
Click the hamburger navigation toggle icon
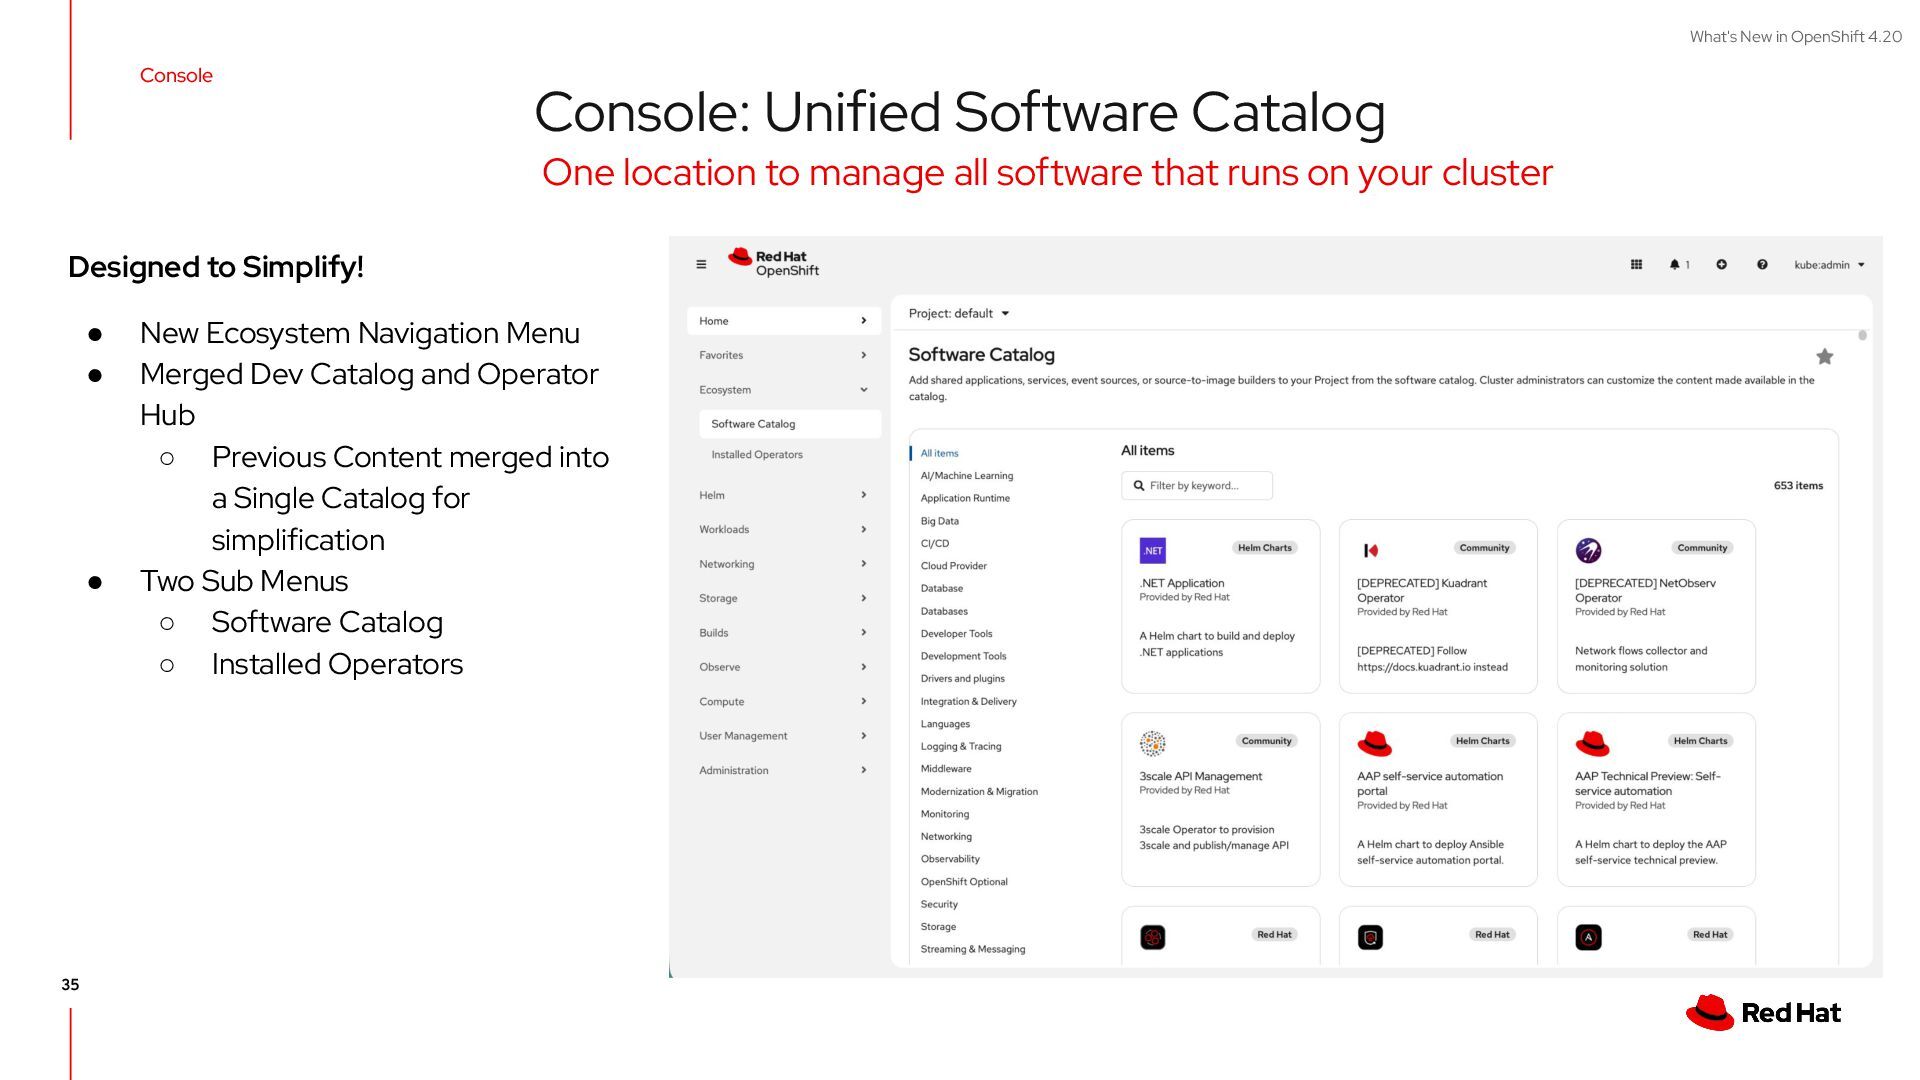[701, 265]
